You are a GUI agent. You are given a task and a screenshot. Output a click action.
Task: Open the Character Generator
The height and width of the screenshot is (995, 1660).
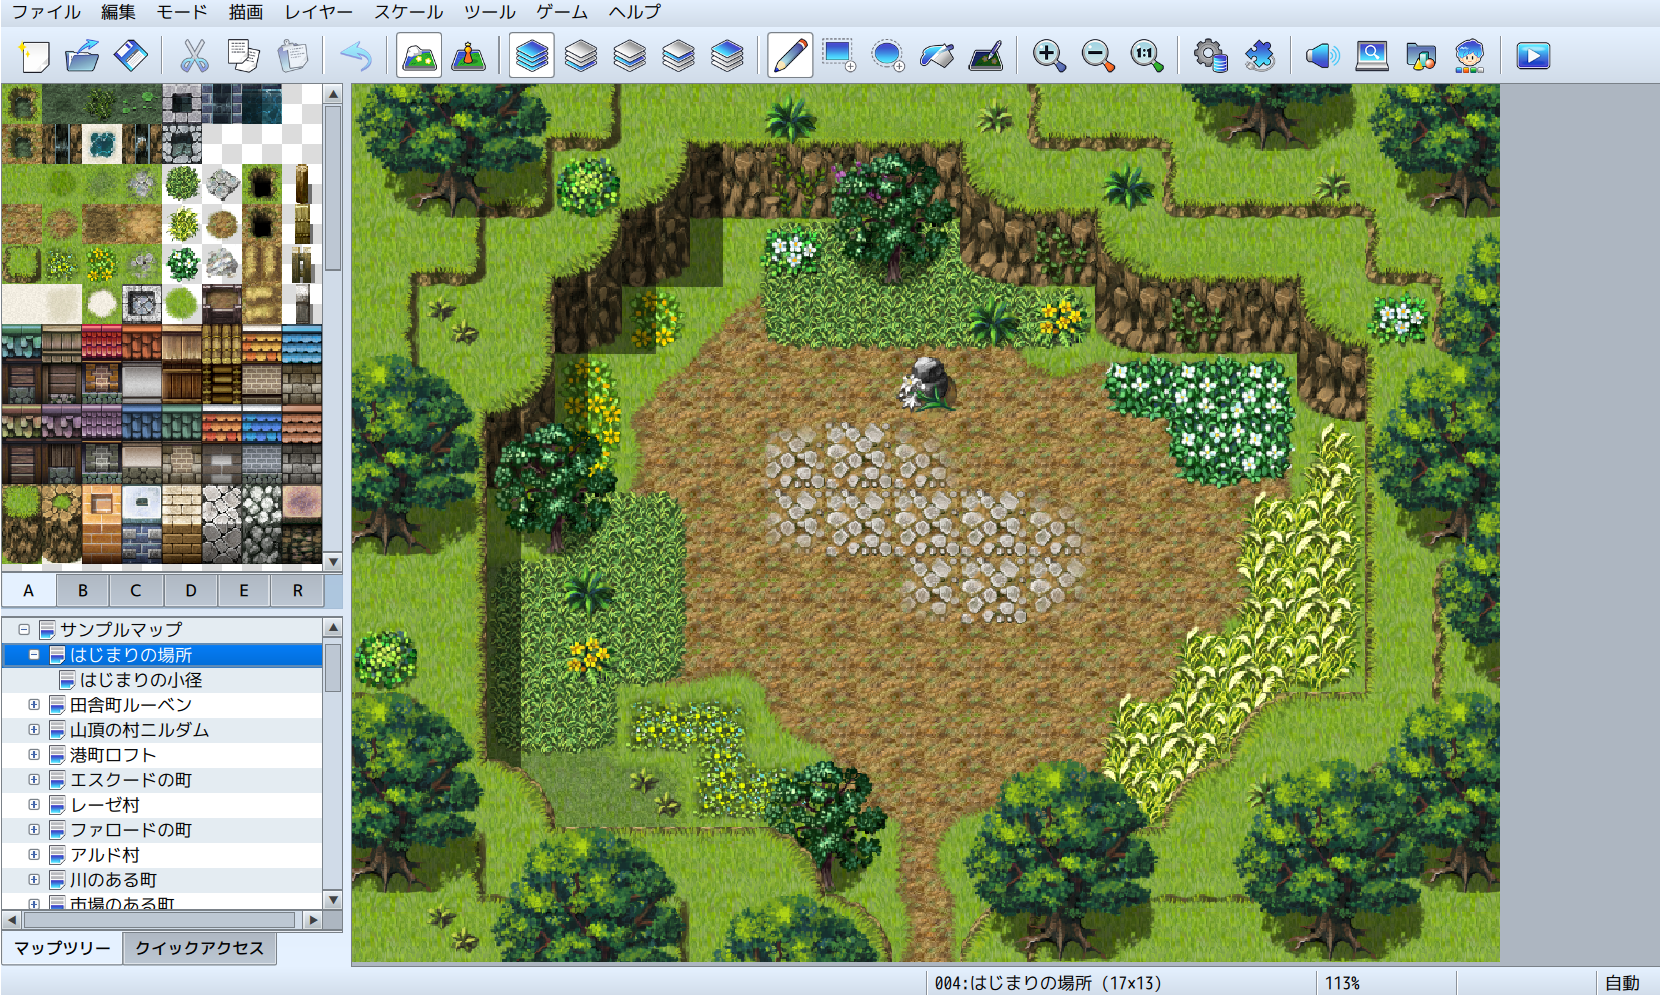pyautogui.click(x=1469, y=56)
